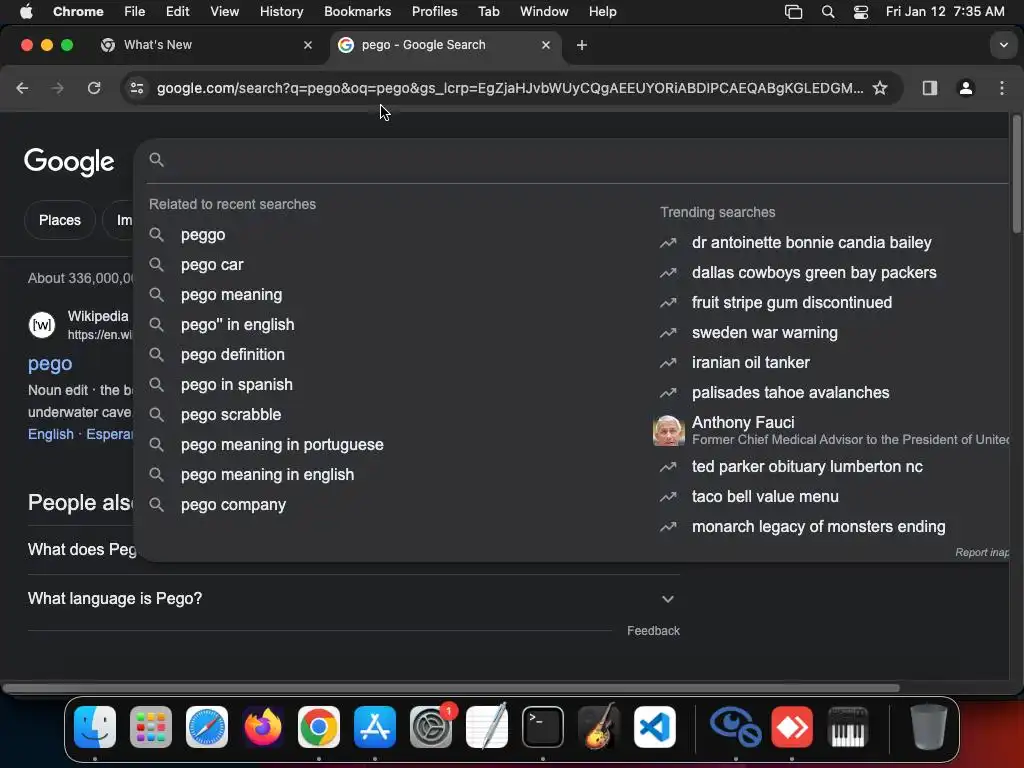Click the address bar URL

tap(509, 88)
